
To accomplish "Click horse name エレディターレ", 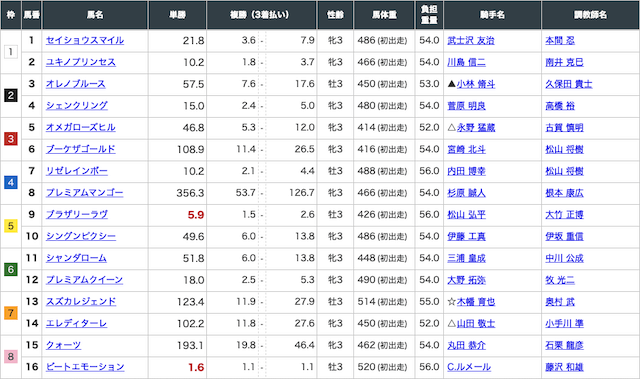I will point(76,323).
